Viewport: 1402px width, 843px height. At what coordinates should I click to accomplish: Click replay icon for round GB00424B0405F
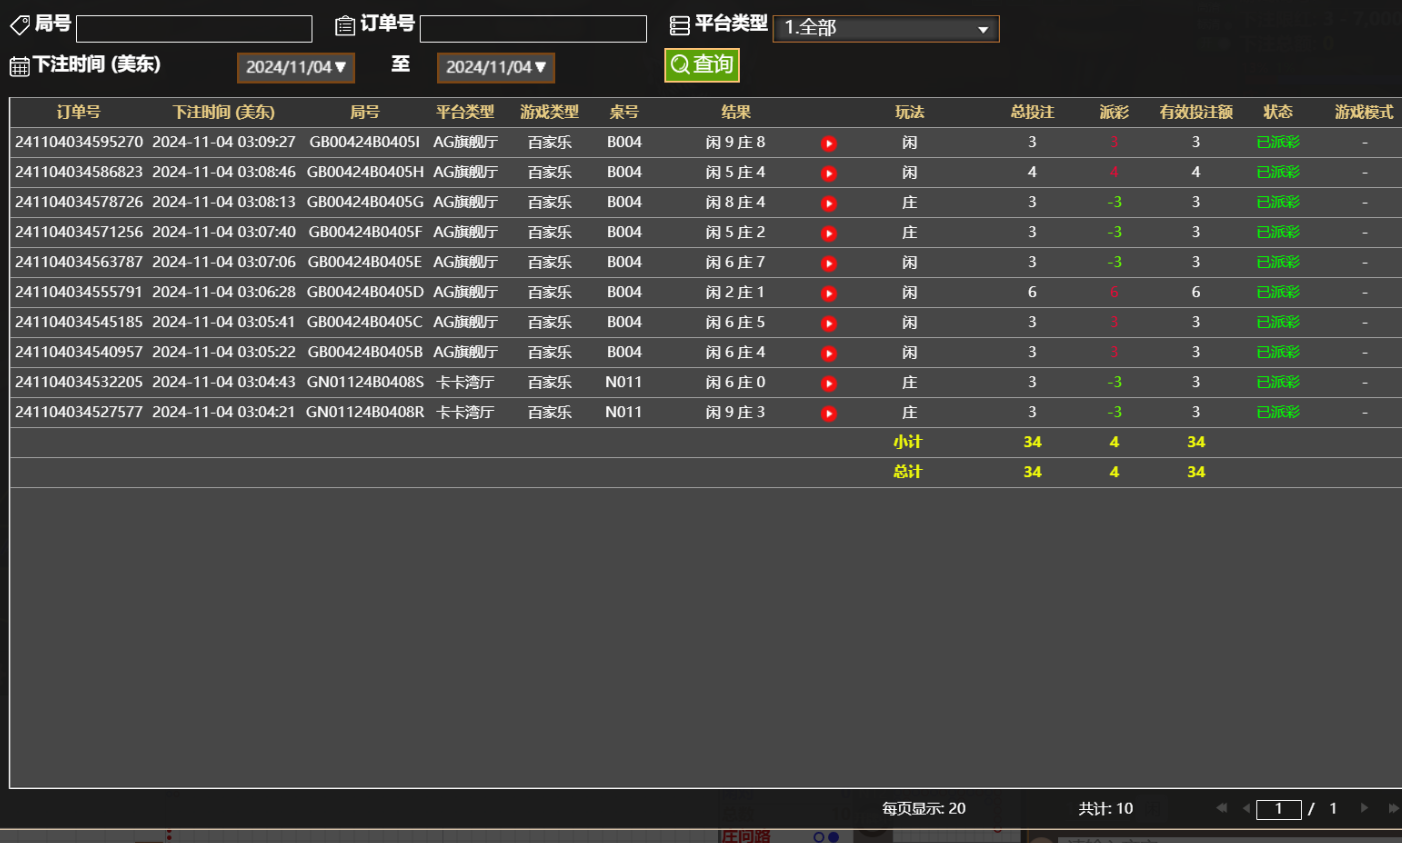click(x=828, y=233)
